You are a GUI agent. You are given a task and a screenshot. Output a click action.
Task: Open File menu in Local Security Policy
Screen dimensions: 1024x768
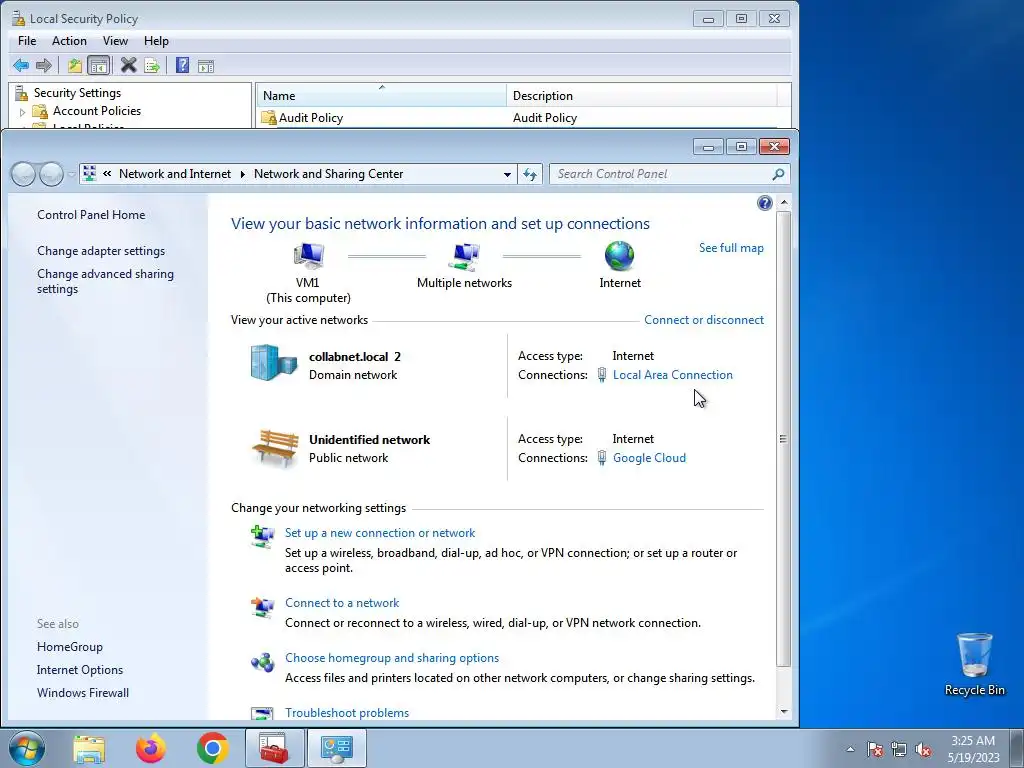click(x=27, y=40)
